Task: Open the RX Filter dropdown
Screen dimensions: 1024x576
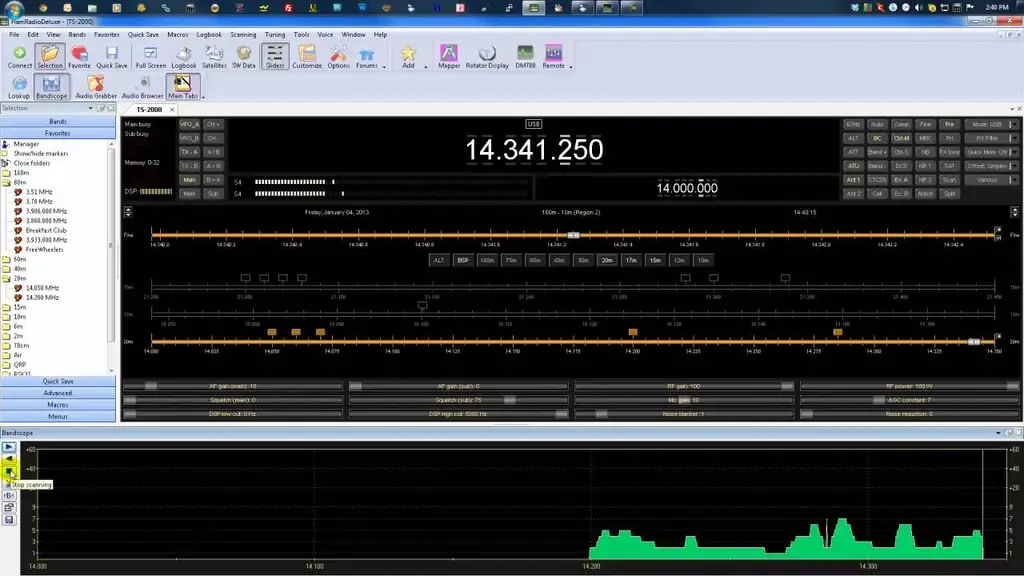Action: click(x=991, y=138)
